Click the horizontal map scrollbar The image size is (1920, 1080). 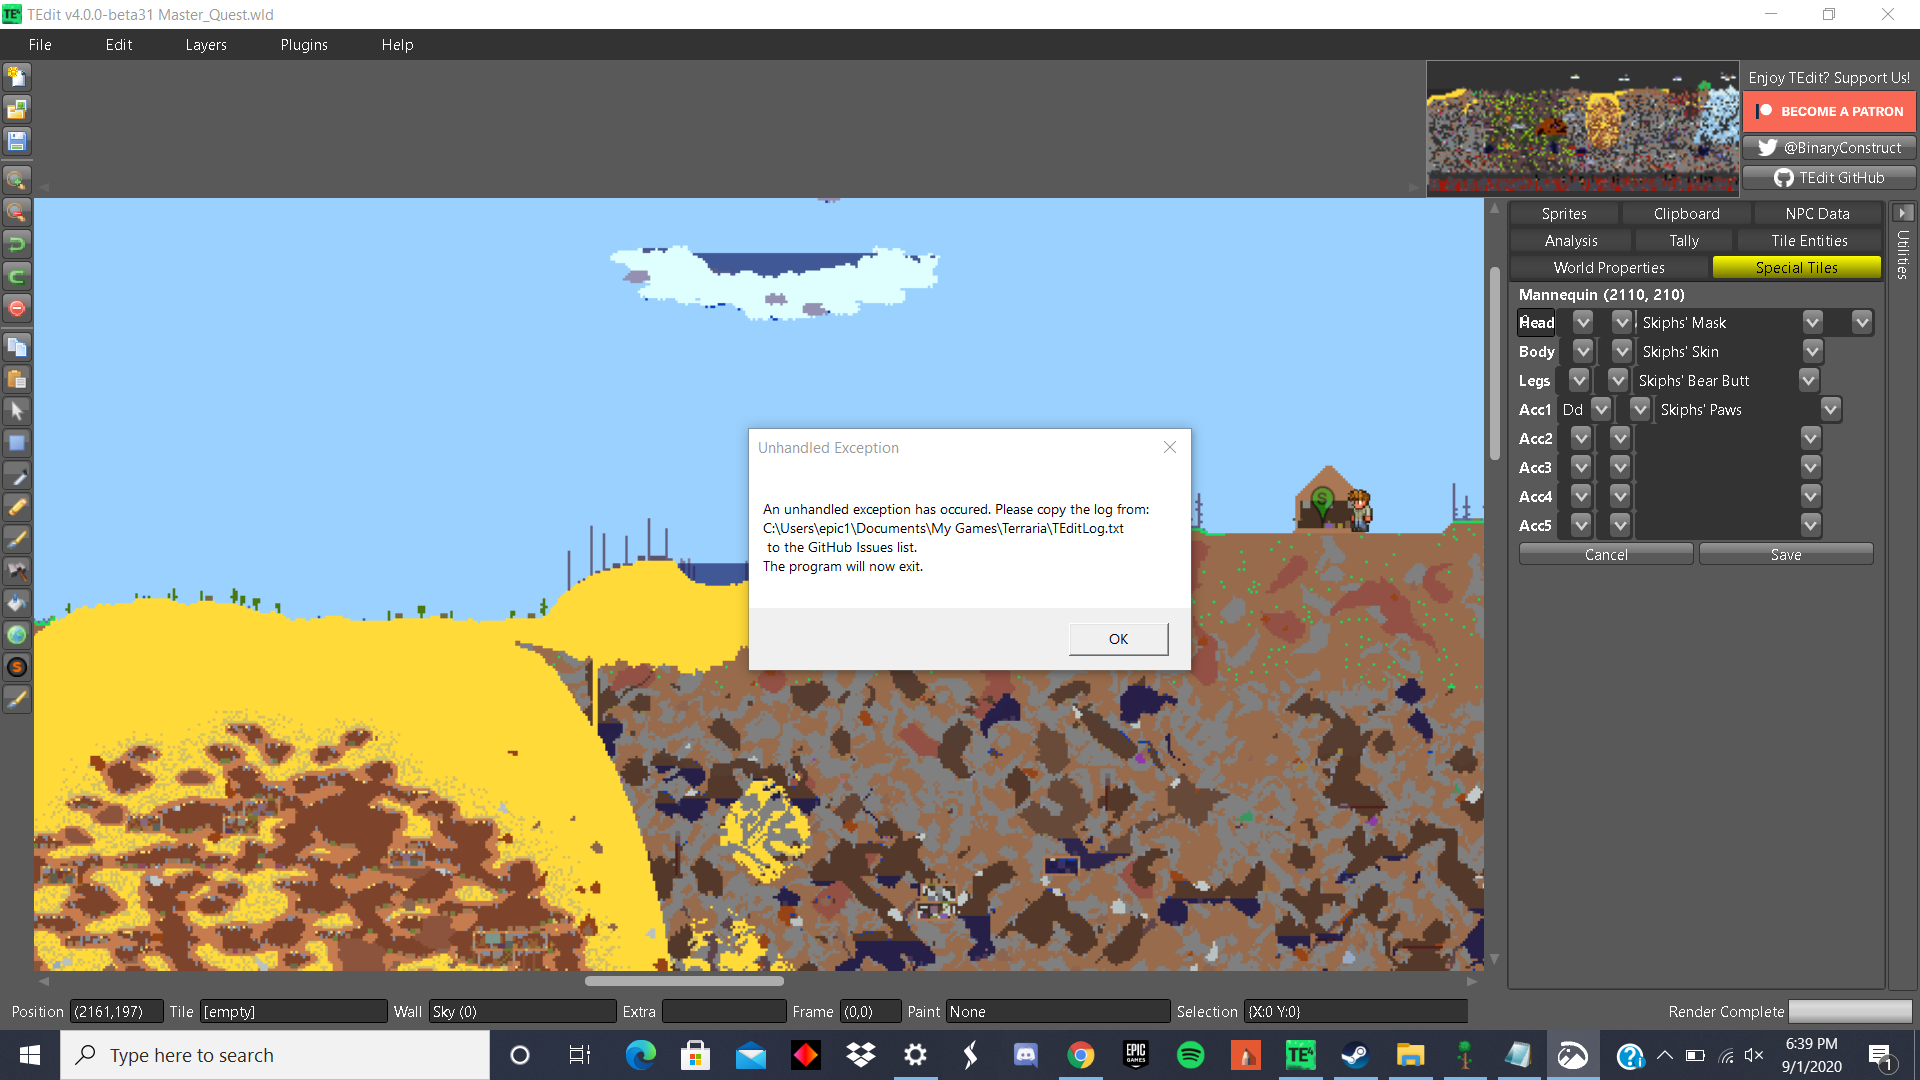click(x=684, y=981)
